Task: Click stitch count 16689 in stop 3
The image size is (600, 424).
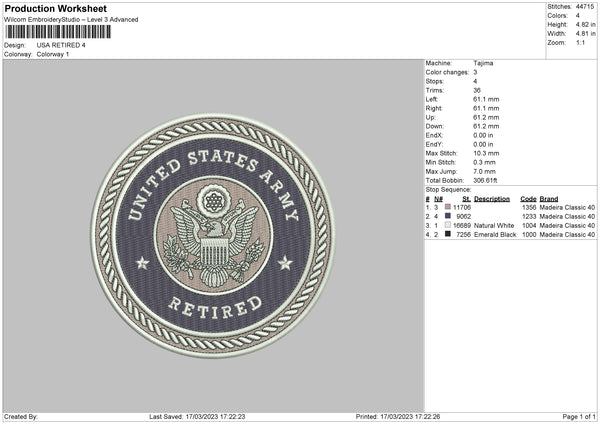Action: tap(462, 226)
